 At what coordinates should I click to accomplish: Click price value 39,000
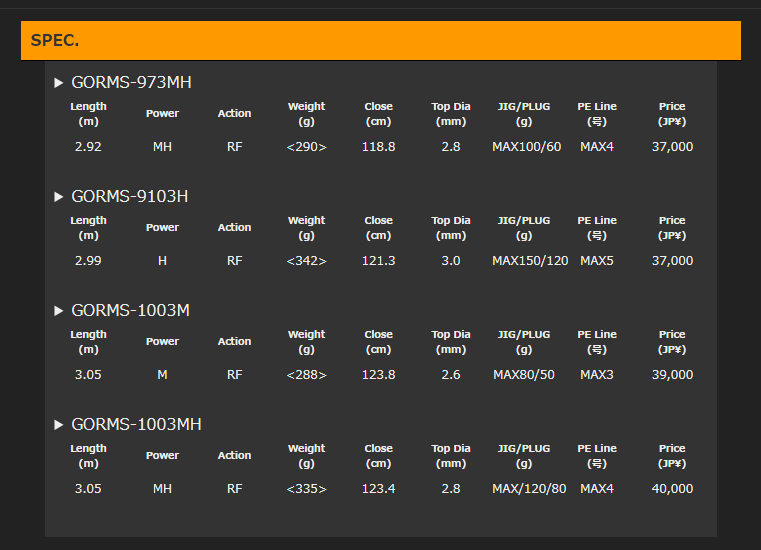click(672, 375)
